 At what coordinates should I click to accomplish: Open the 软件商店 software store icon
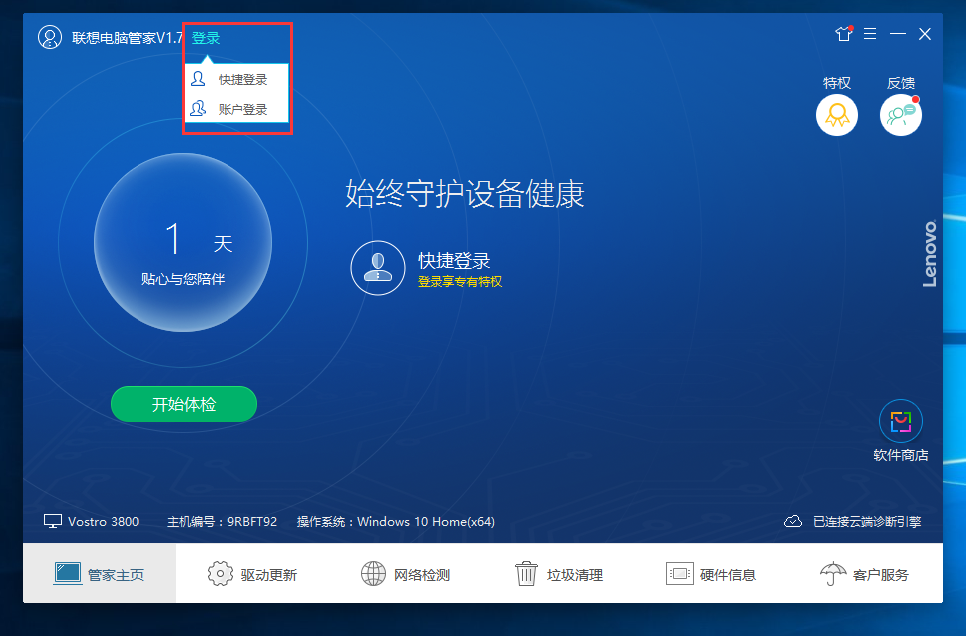click(x=901, y=421)
